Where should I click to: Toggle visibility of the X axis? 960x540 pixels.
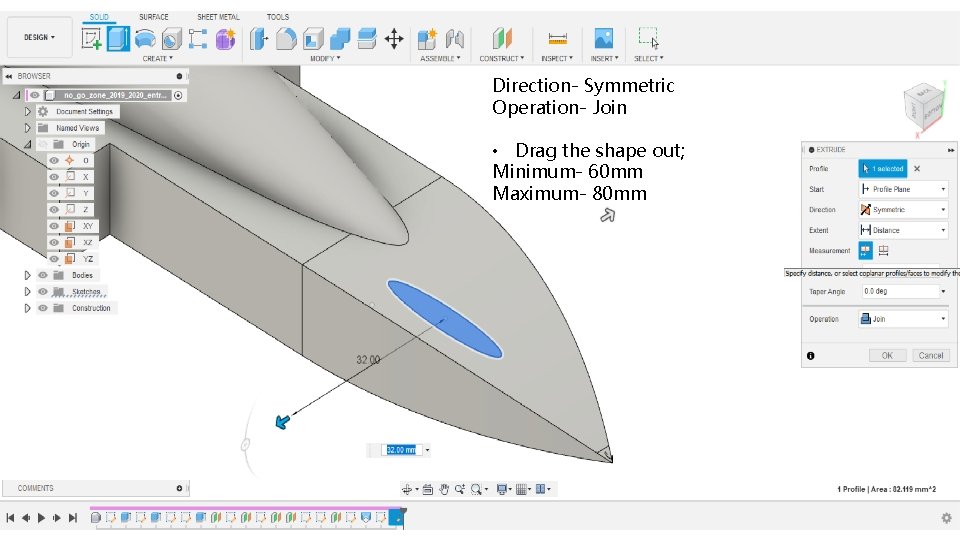tap(54, 177)
